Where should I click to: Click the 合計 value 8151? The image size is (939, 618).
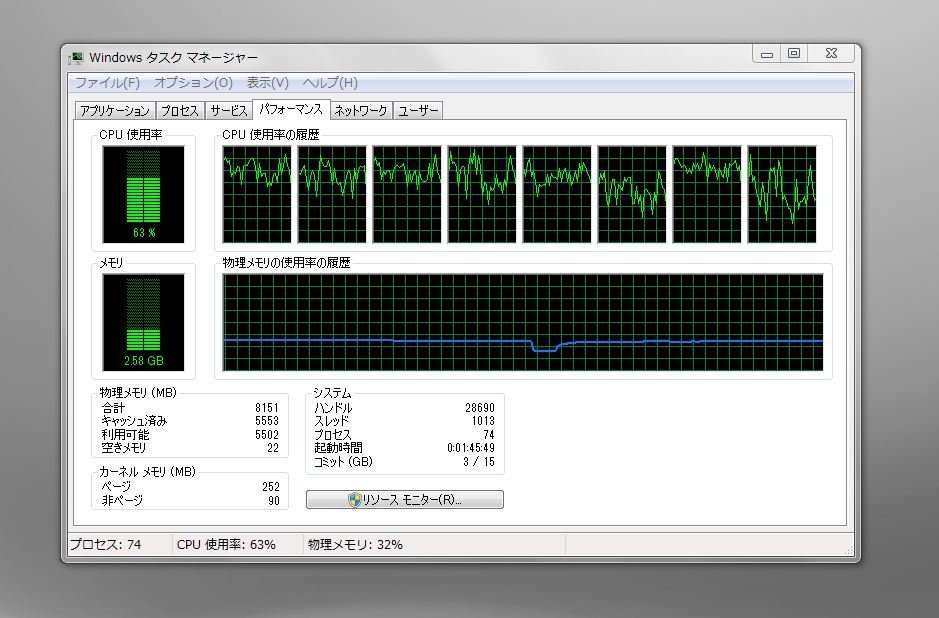point(266,408)
